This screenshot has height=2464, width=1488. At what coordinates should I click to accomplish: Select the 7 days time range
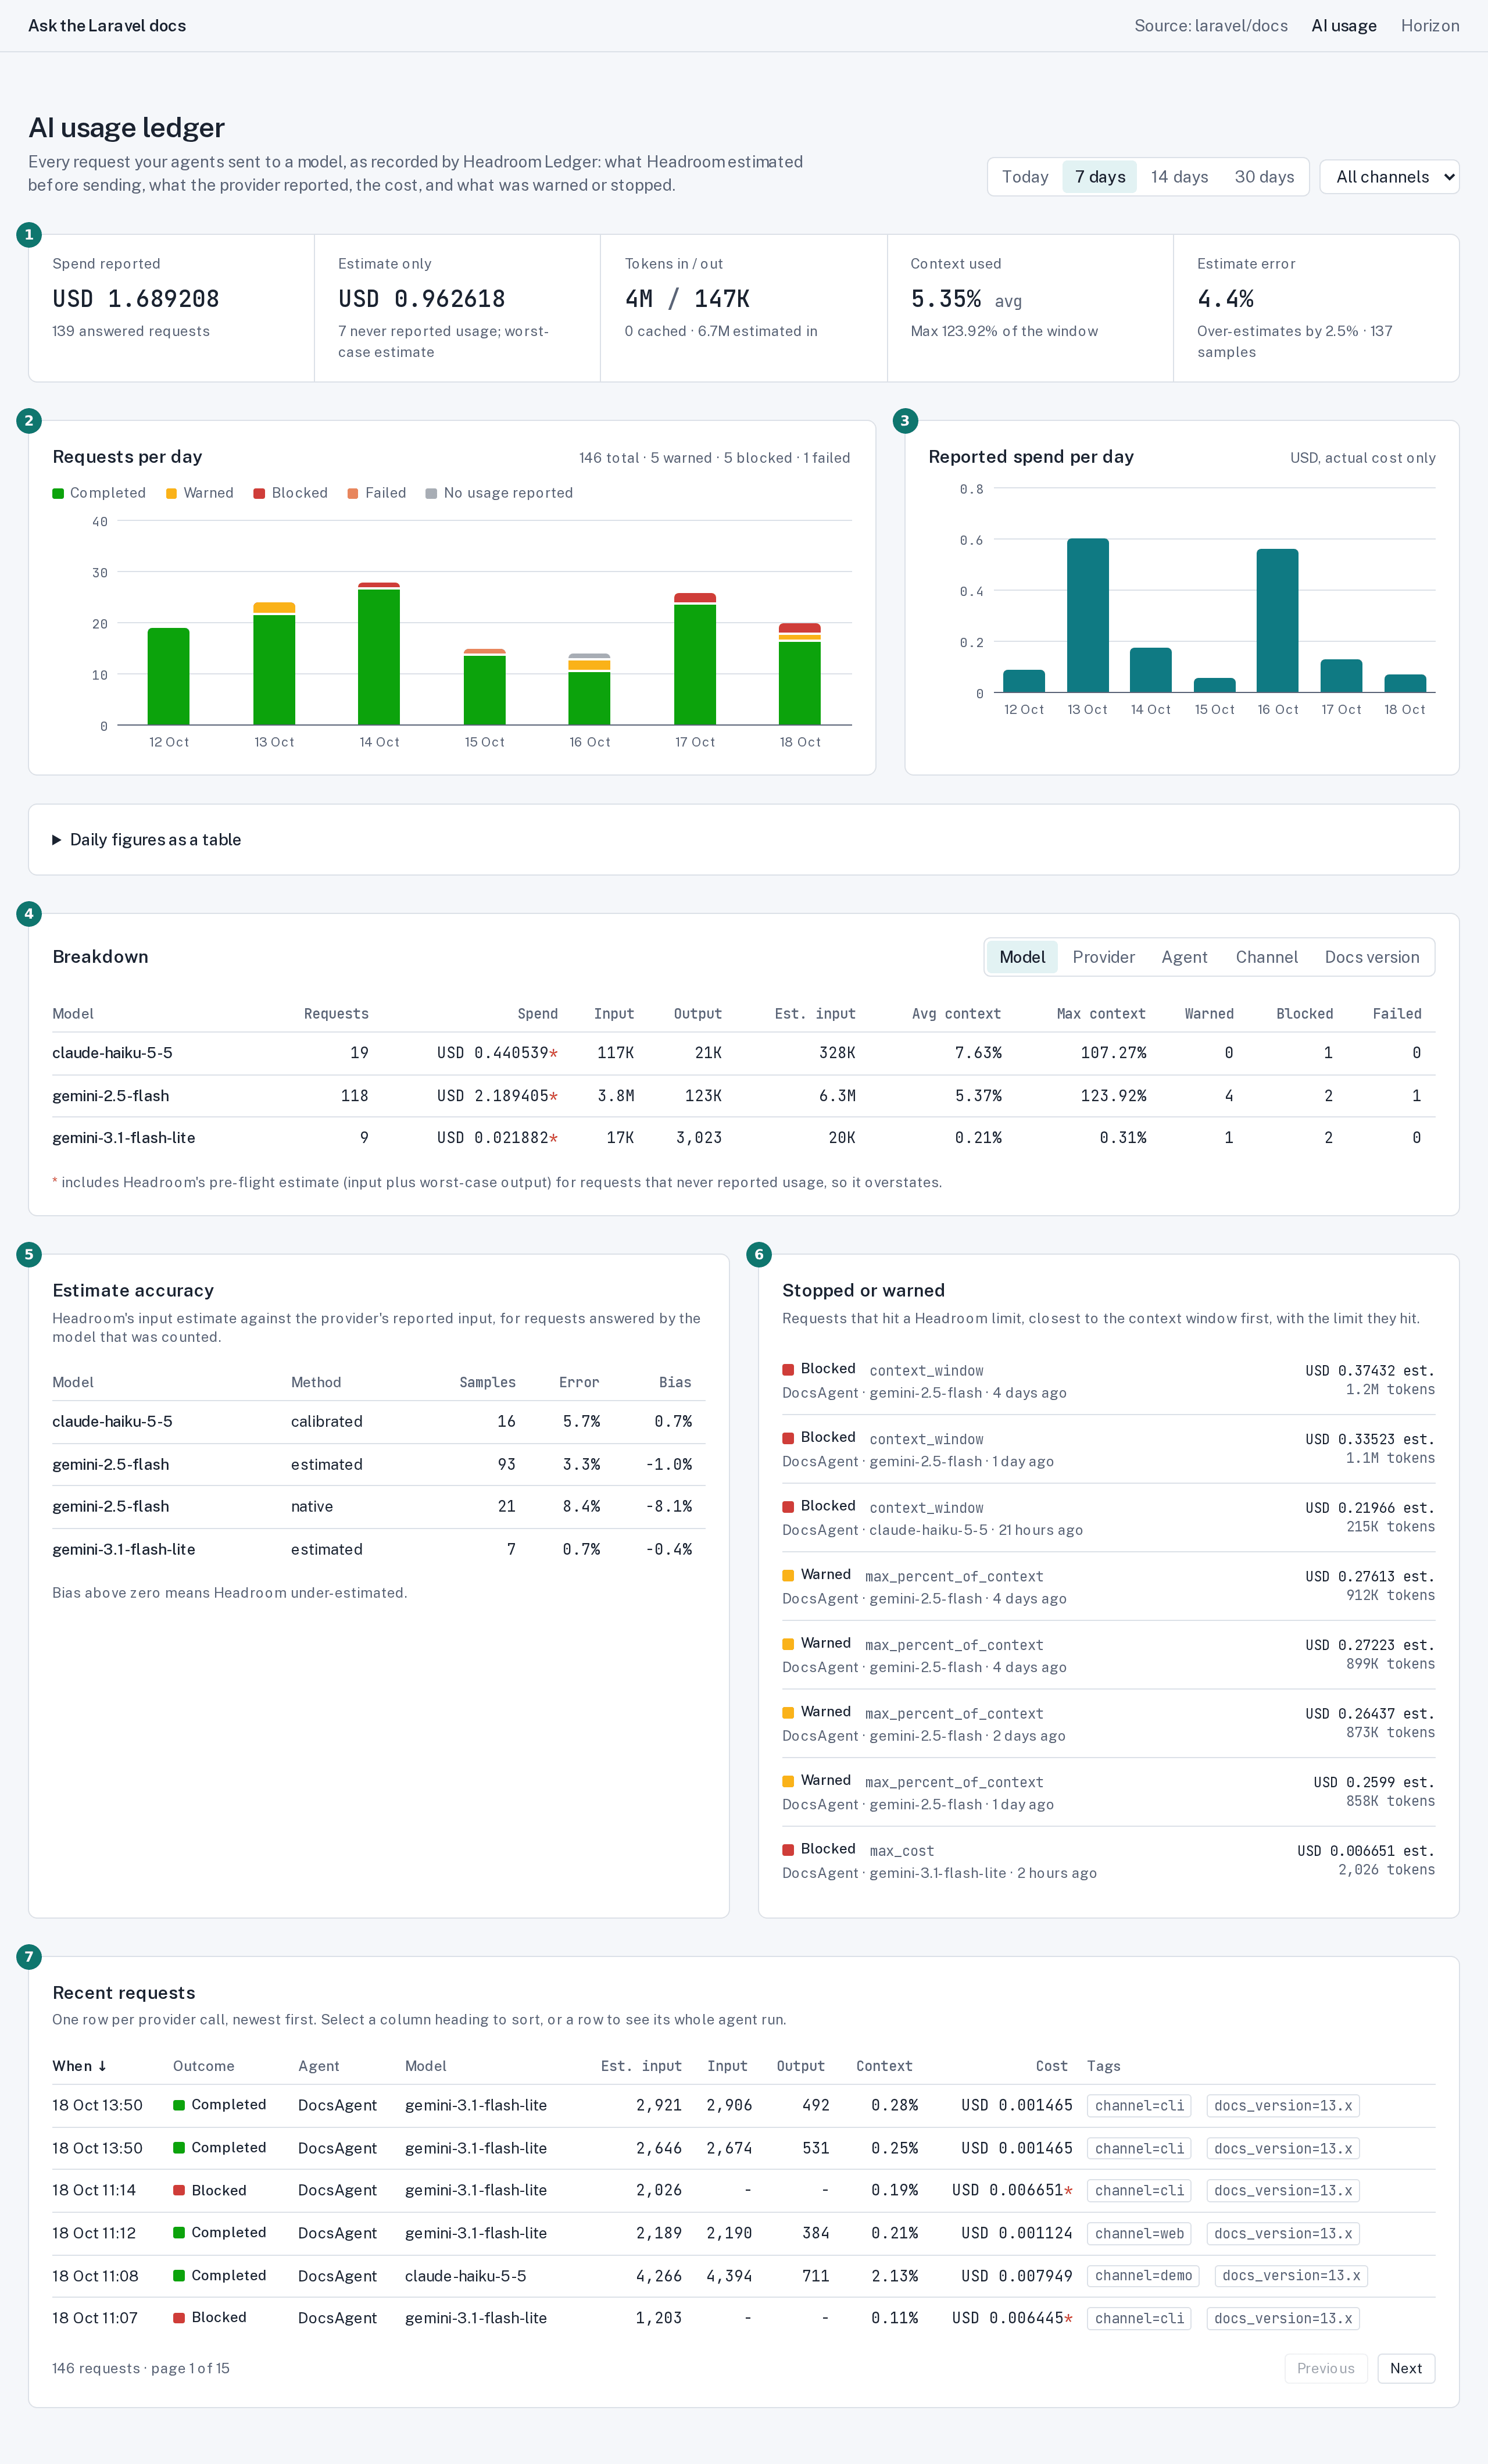point(1099,177)
